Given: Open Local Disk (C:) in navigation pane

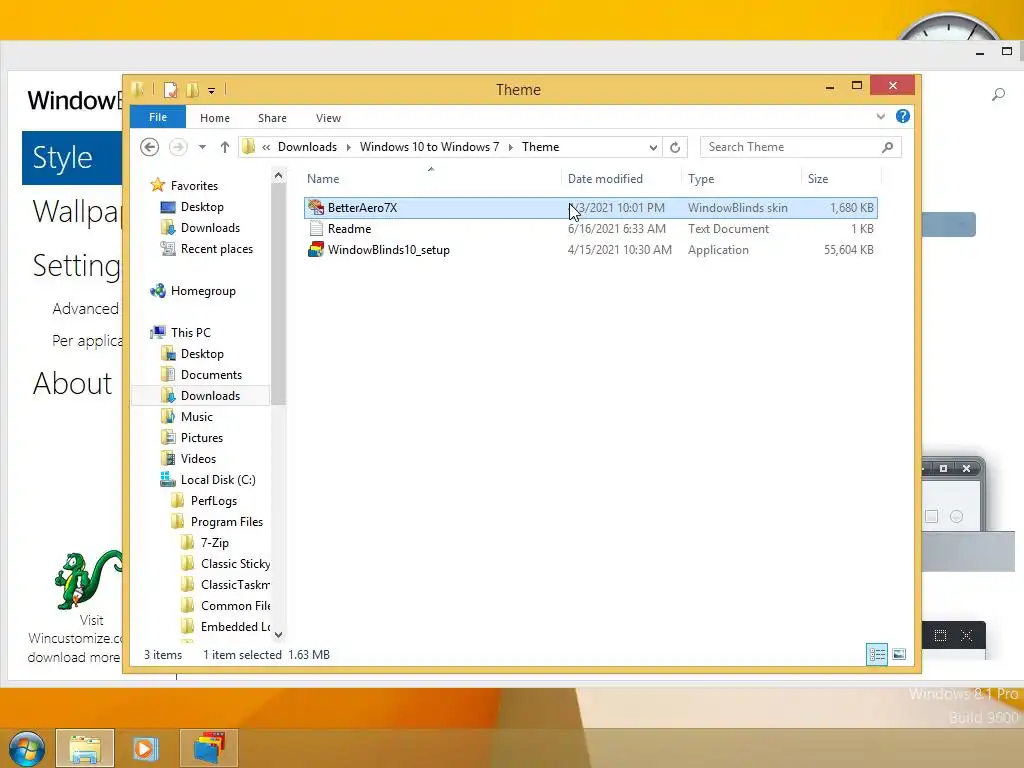Looking at the screenshot, I should [x=217, y=479].
